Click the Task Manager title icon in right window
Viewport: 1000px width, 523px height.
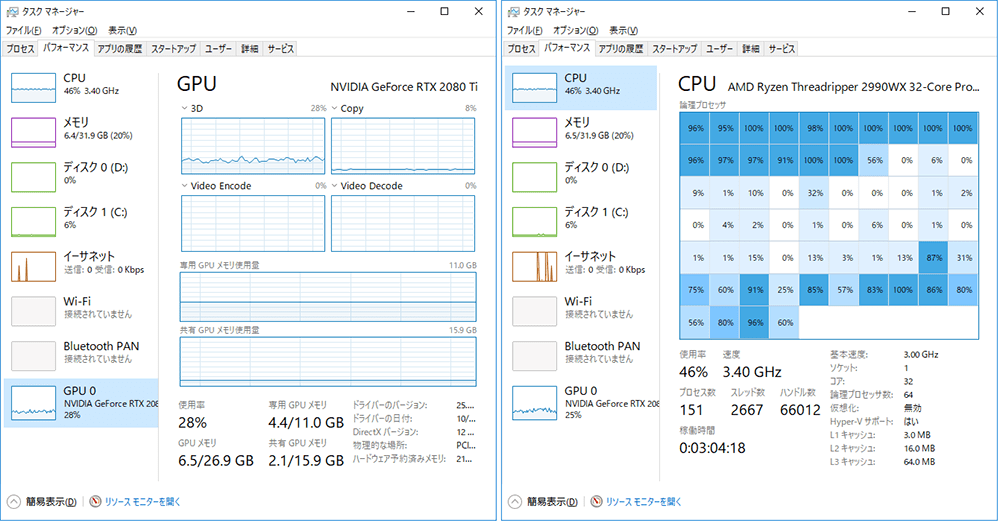(x=513, y=11)
